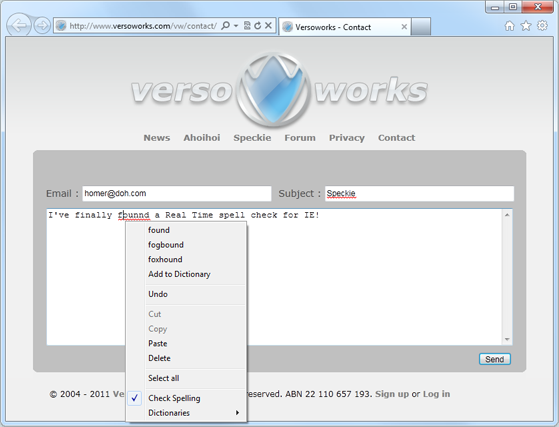This screenshot has height=427, width=559.
Task: Click the browser Back arrow button
Action: click(19, 25)
